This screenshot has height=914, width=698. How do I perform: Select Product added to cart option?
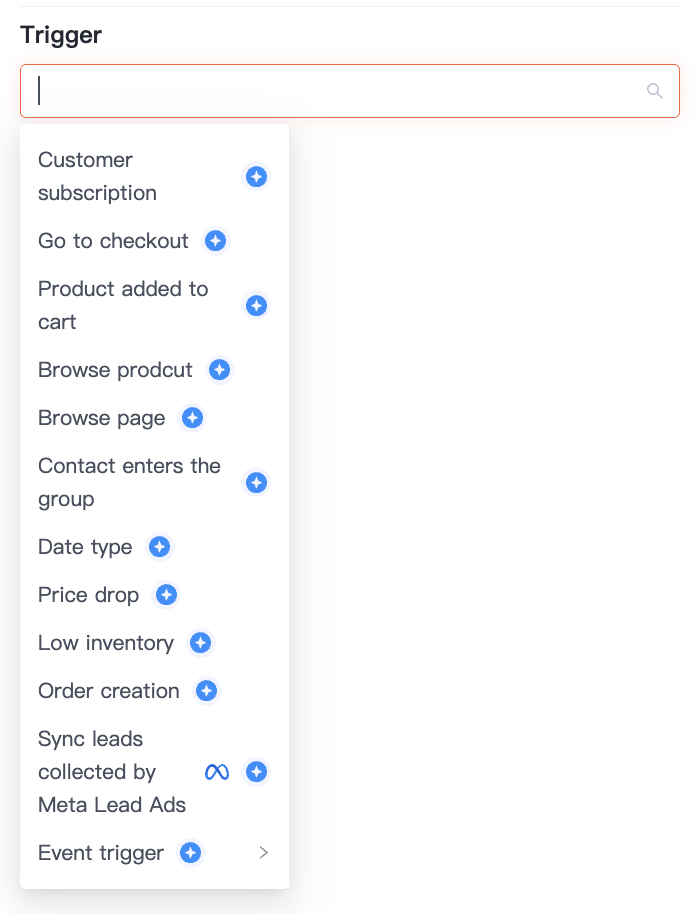click(x=155, y=305)
